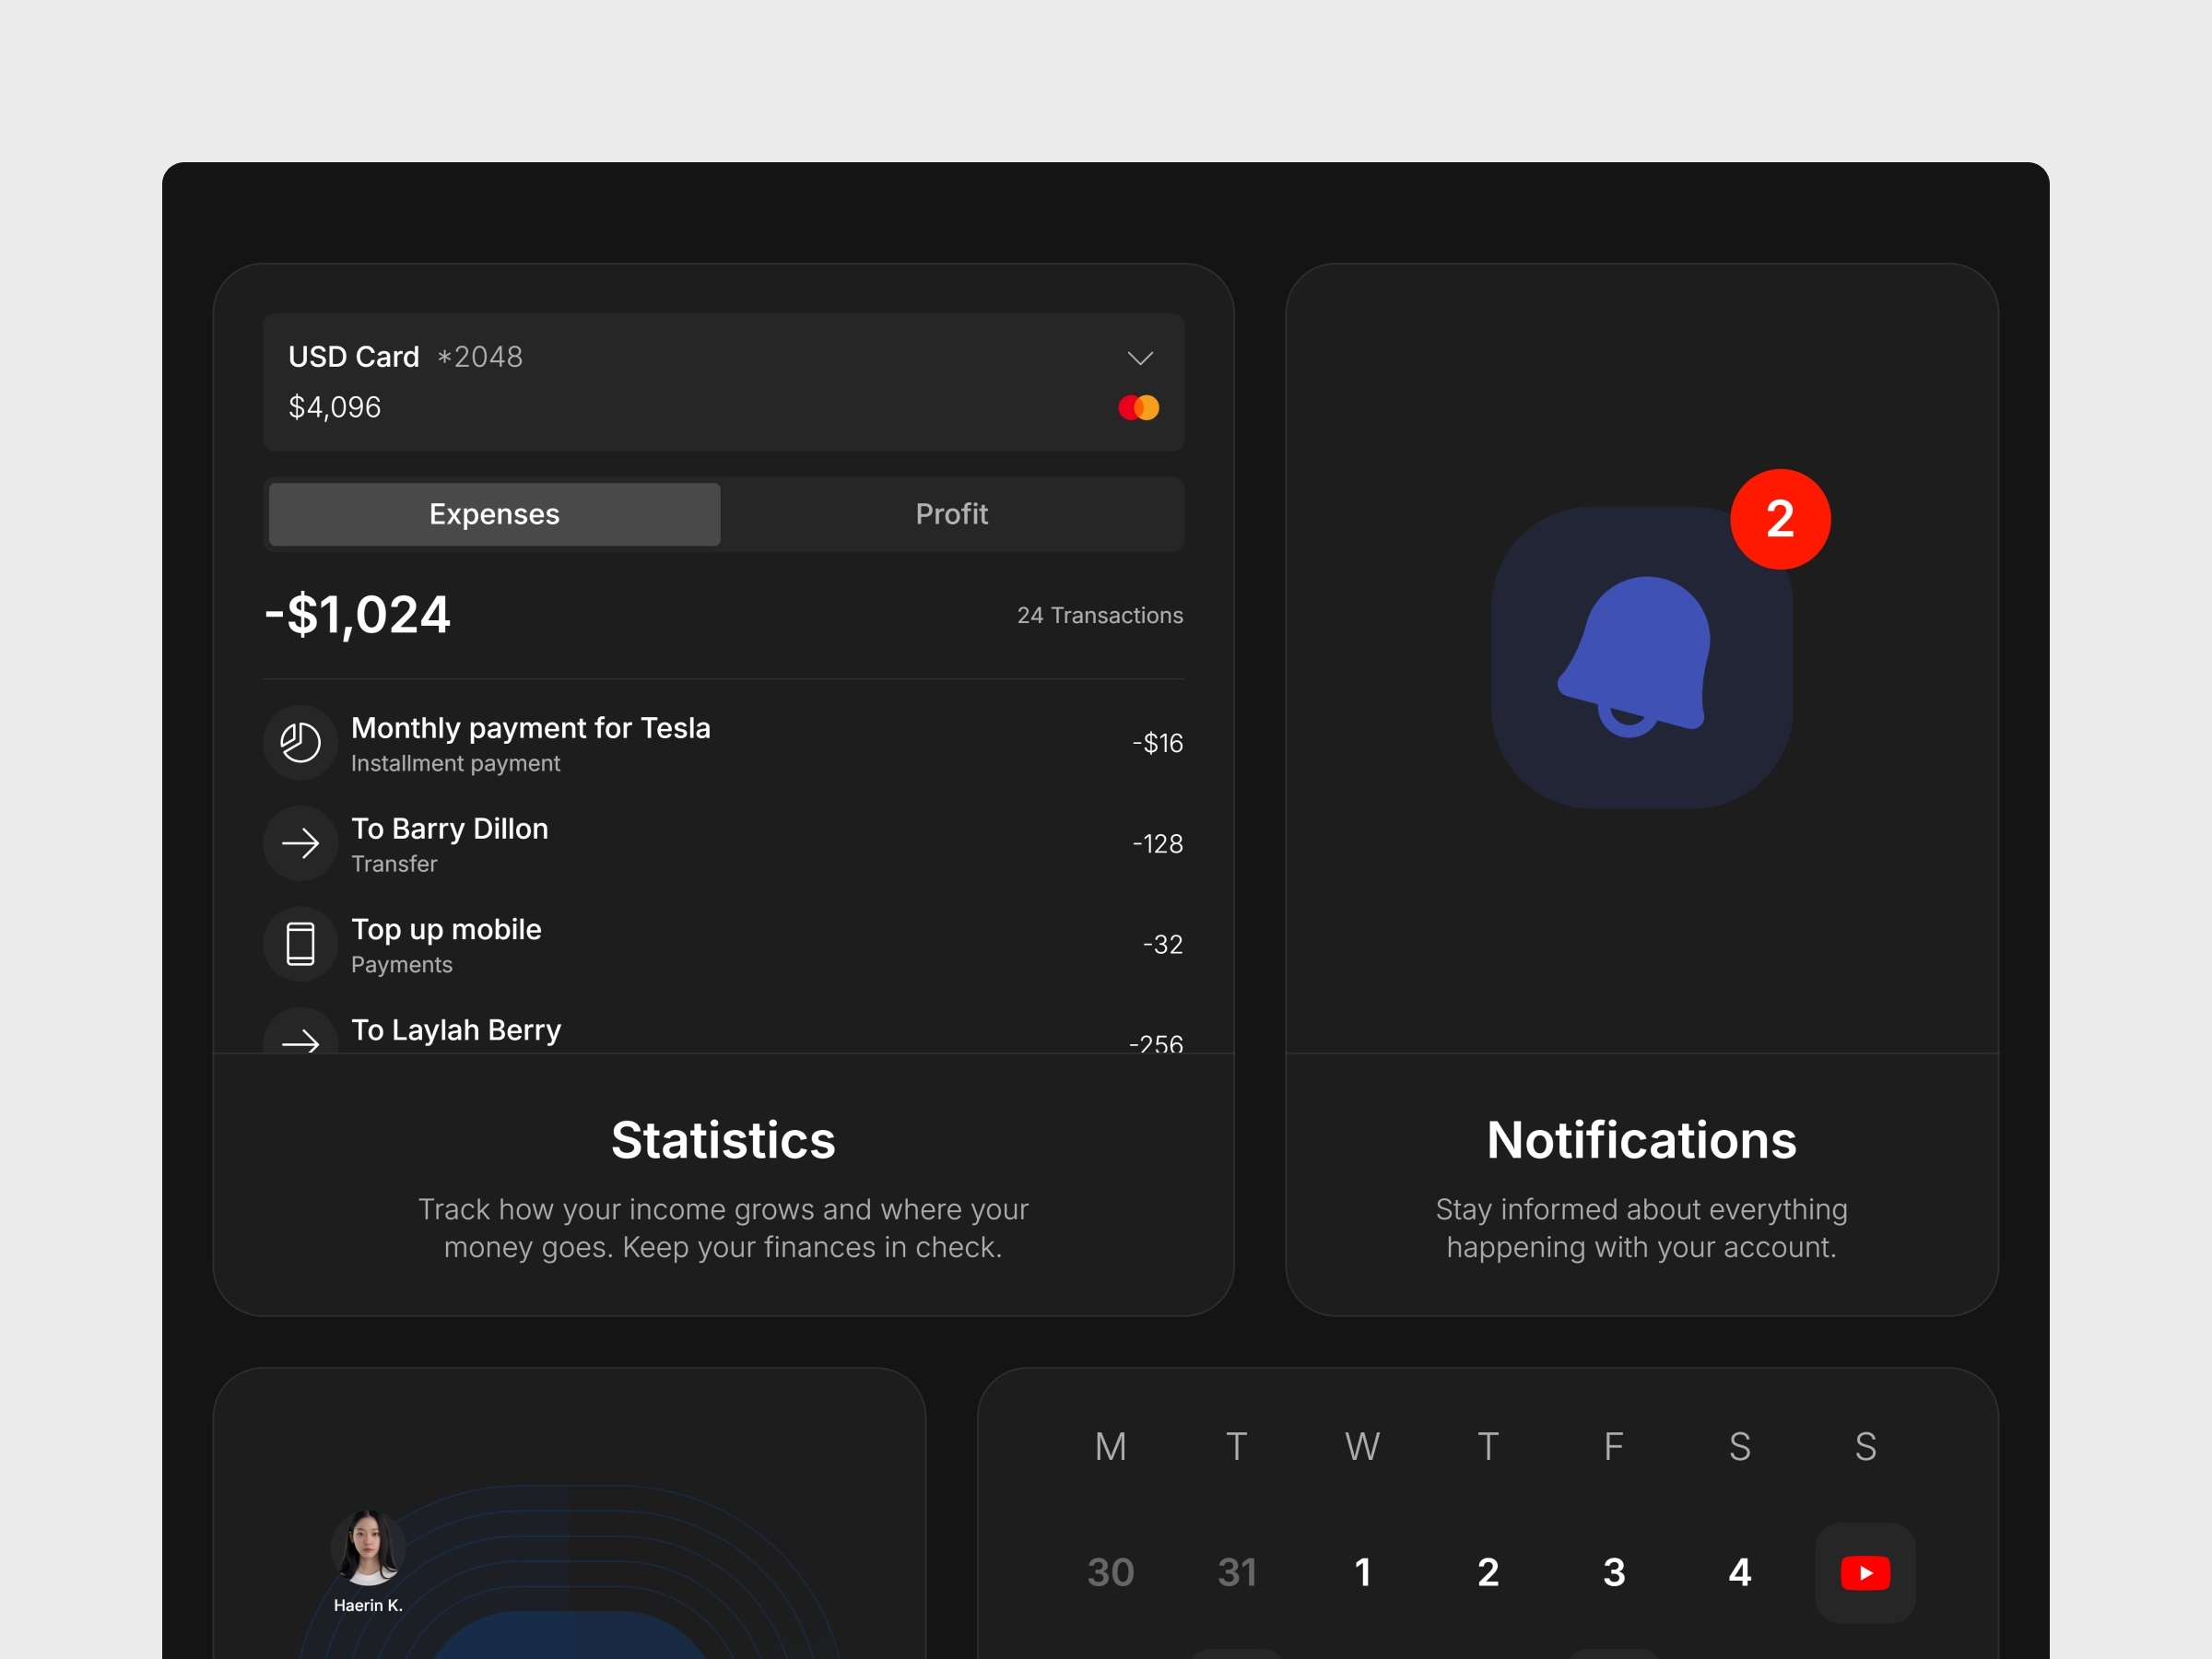
Task: Click the arrow icon beside To Barry Dillon
Action: (x=300, y=844)
